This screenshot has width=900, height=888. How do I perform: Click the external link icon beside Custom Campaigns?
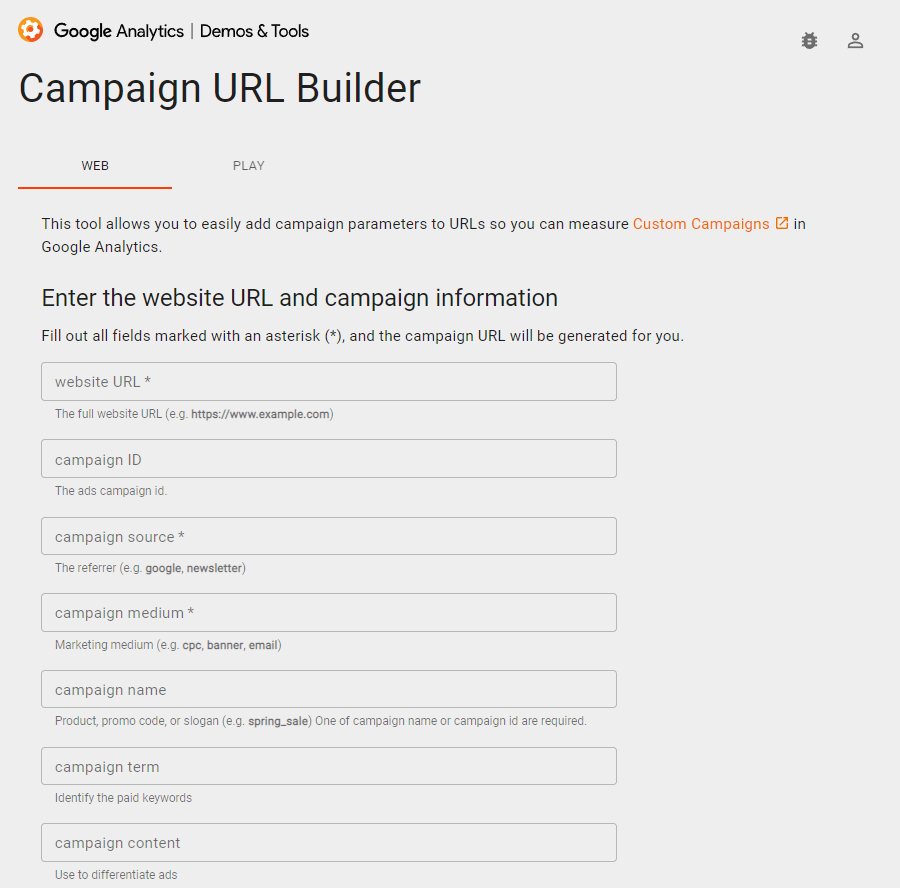click(x=782, y=223)
